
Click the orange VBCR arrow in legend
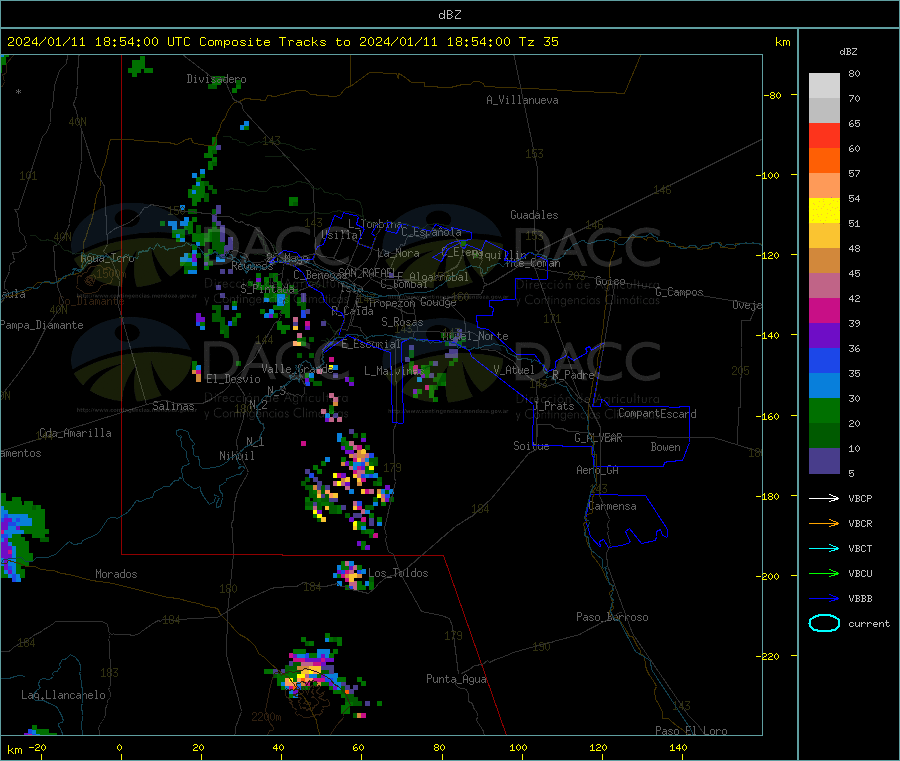click(x=824, y=523)
